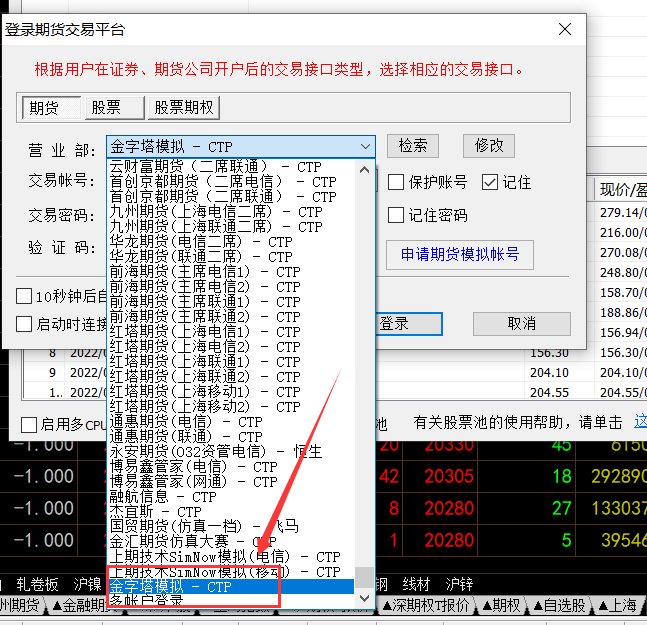Image resolution: width=647 pixels, height=625 pixels.
Task: Open the 轧卷板 quote tab
Action: point(37,584)
